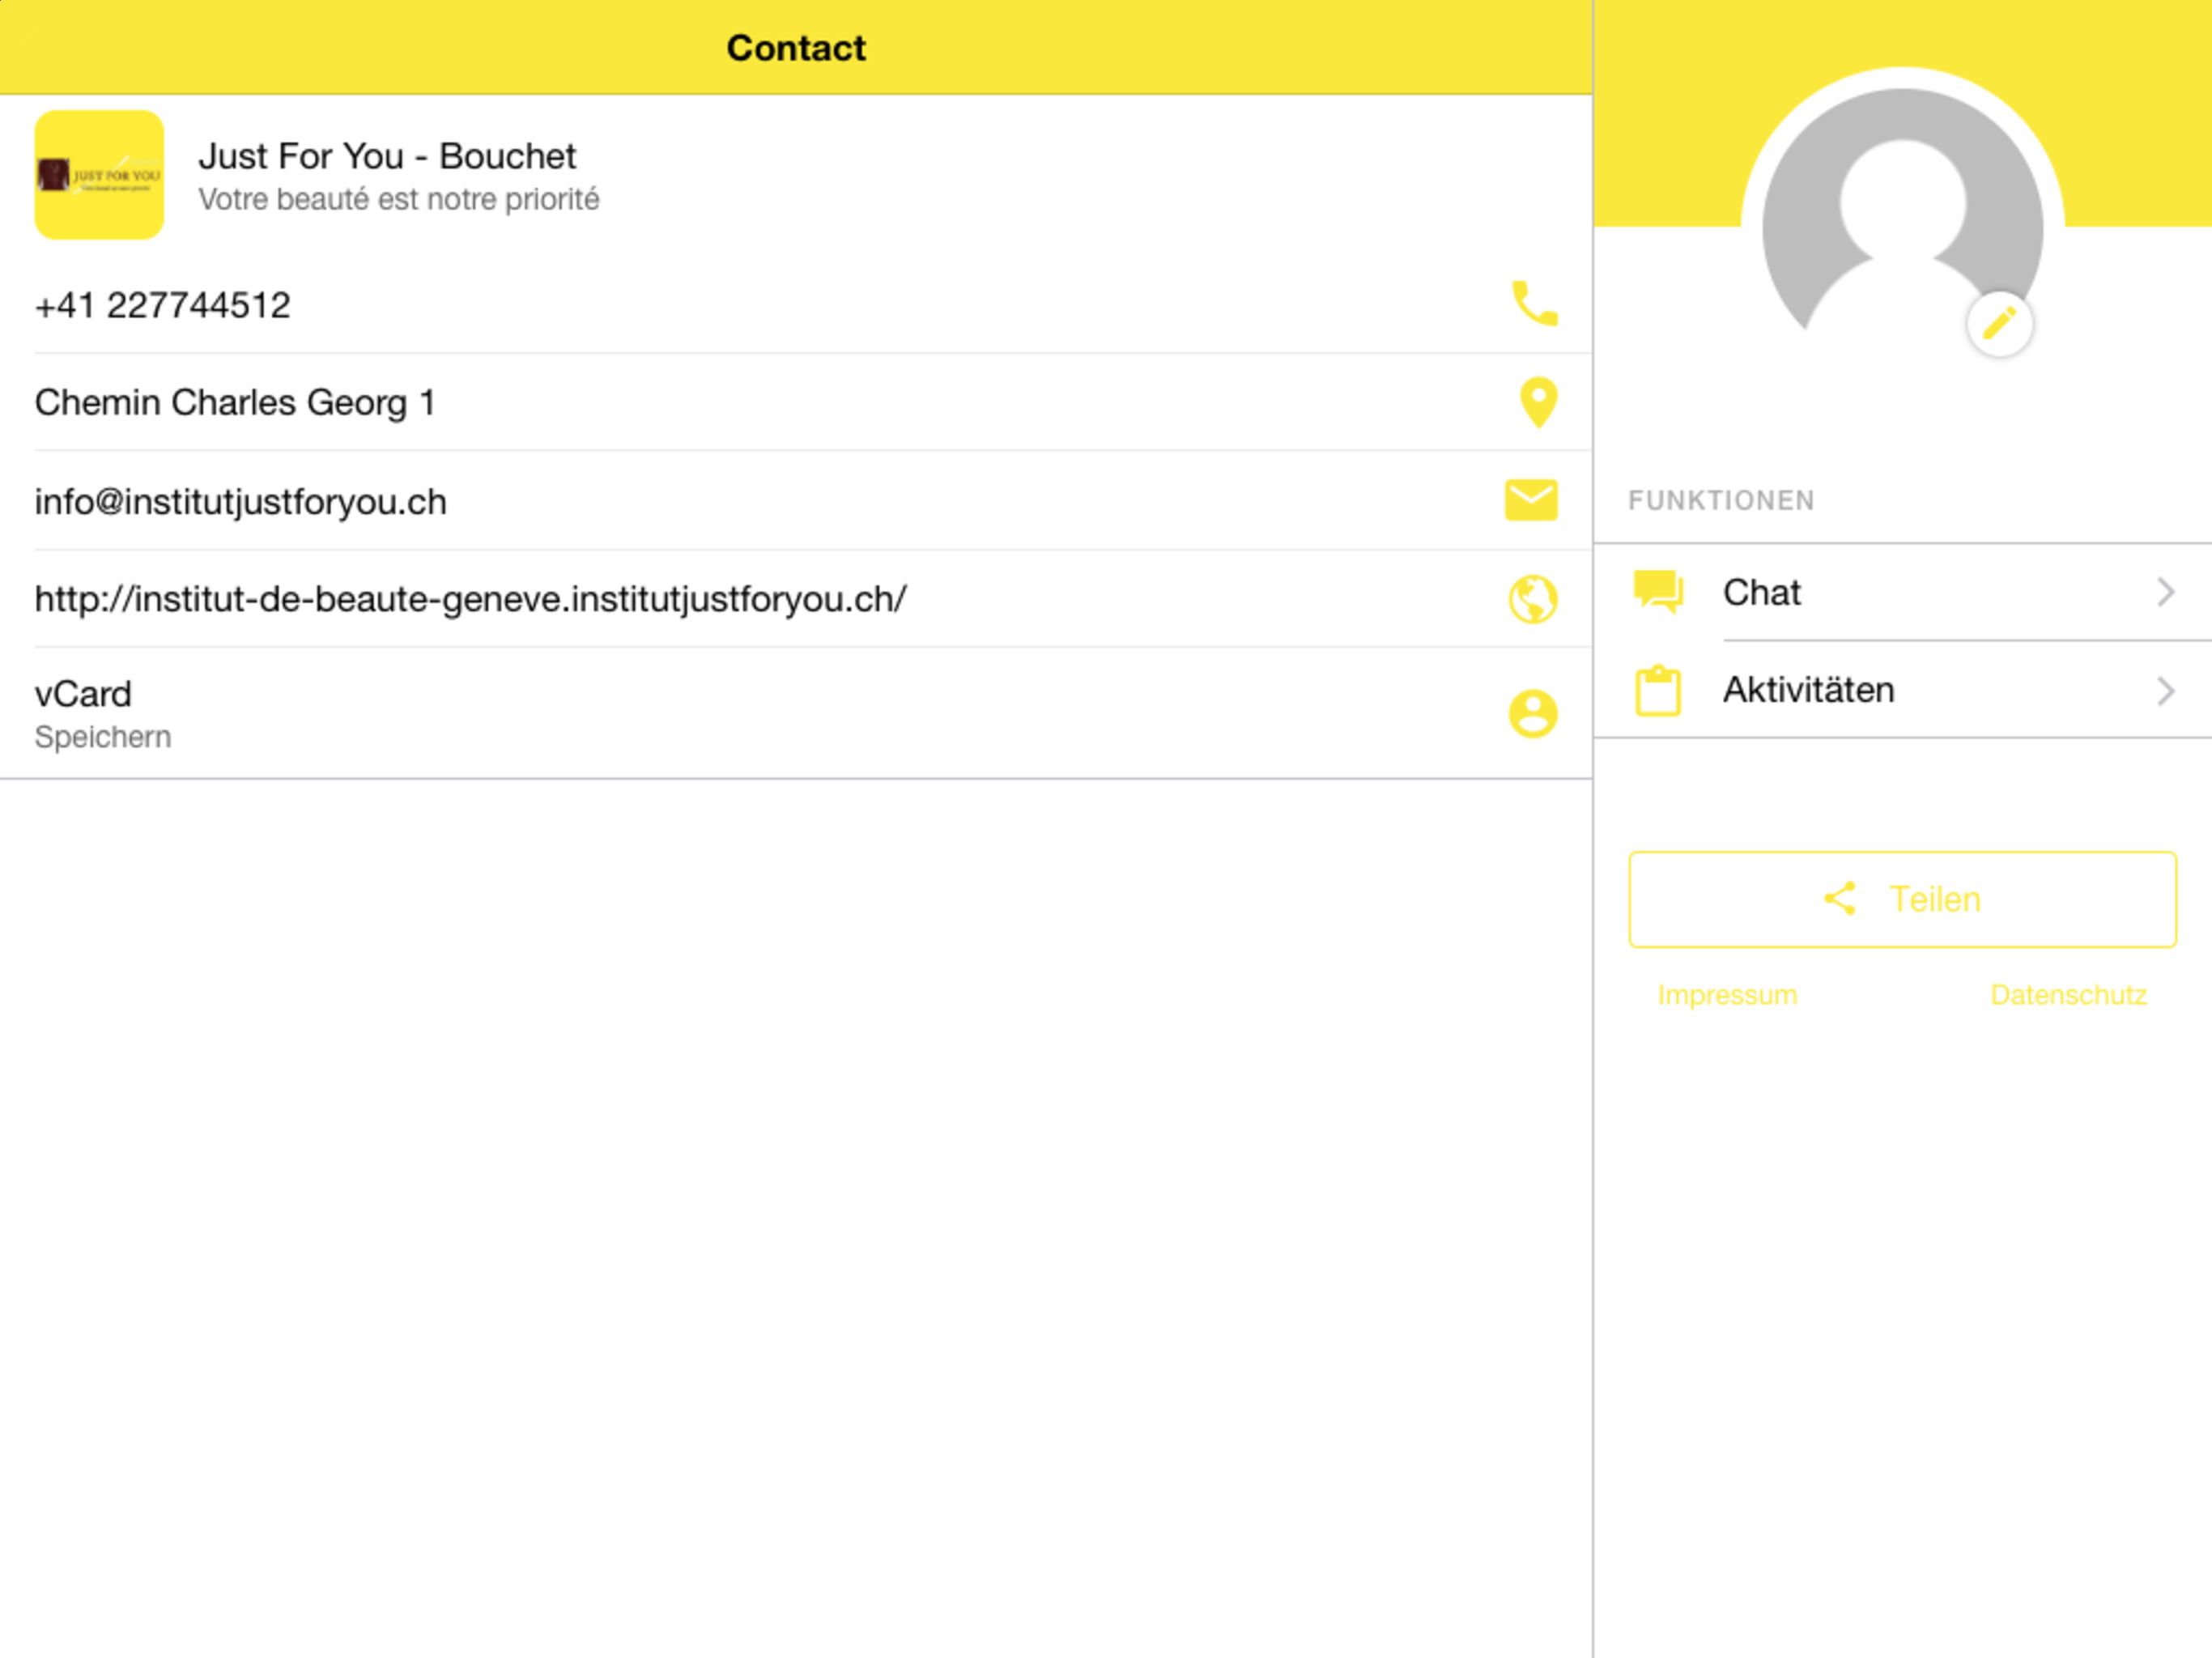Click the share icon in Teilen button
The width and height of the screenshot is (2212, 1658).
click(1840, 898)
